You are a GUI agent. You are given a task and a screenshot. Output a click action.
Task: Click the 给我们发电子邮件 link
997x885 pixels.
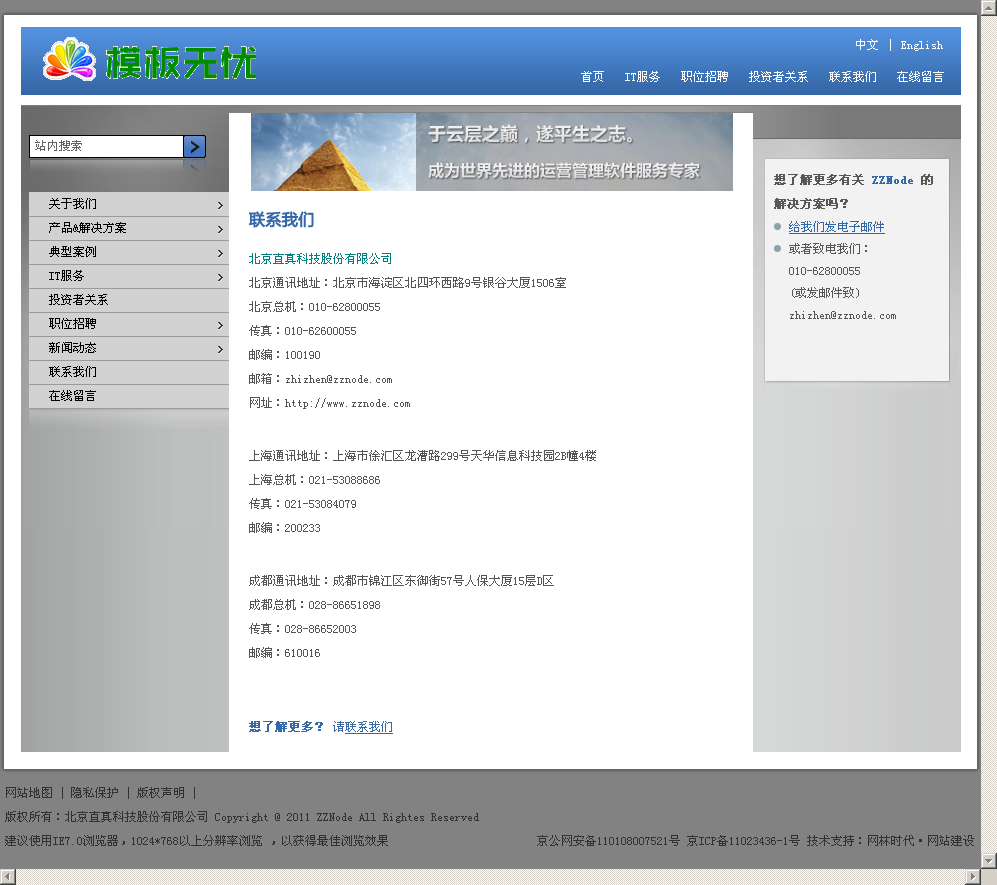836,227
